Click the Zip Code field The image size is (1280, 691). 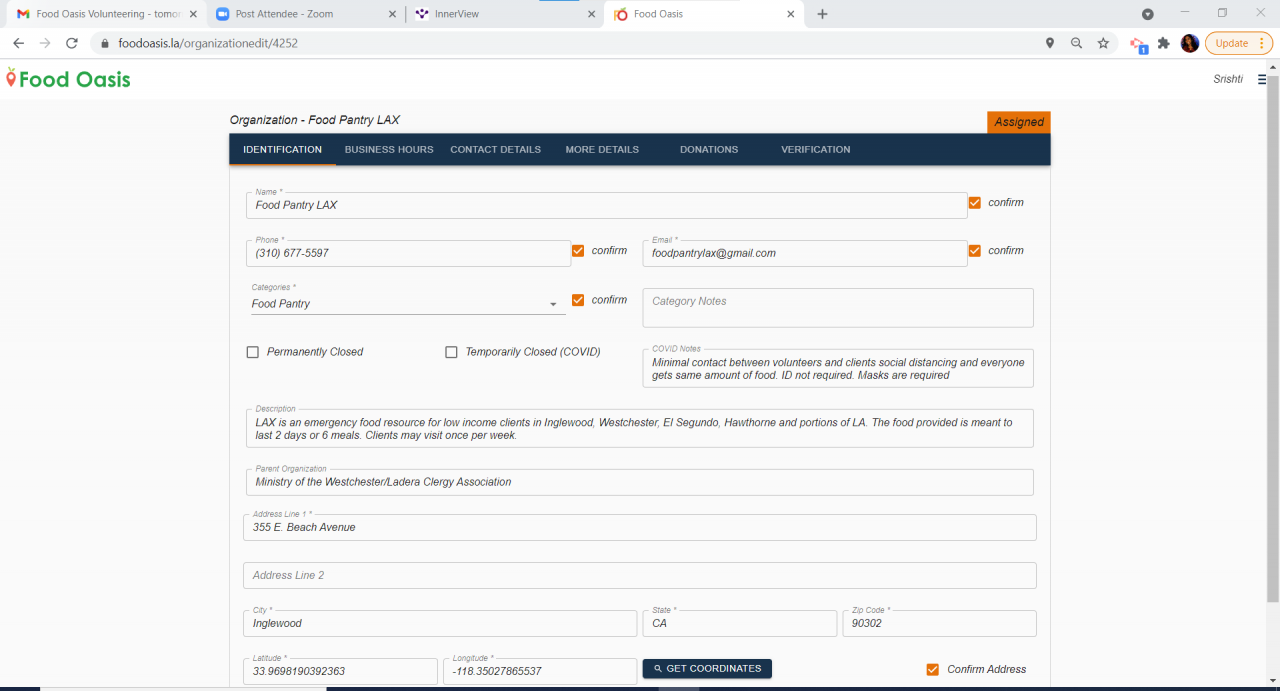pyautogui.click(x=940, y=623)
